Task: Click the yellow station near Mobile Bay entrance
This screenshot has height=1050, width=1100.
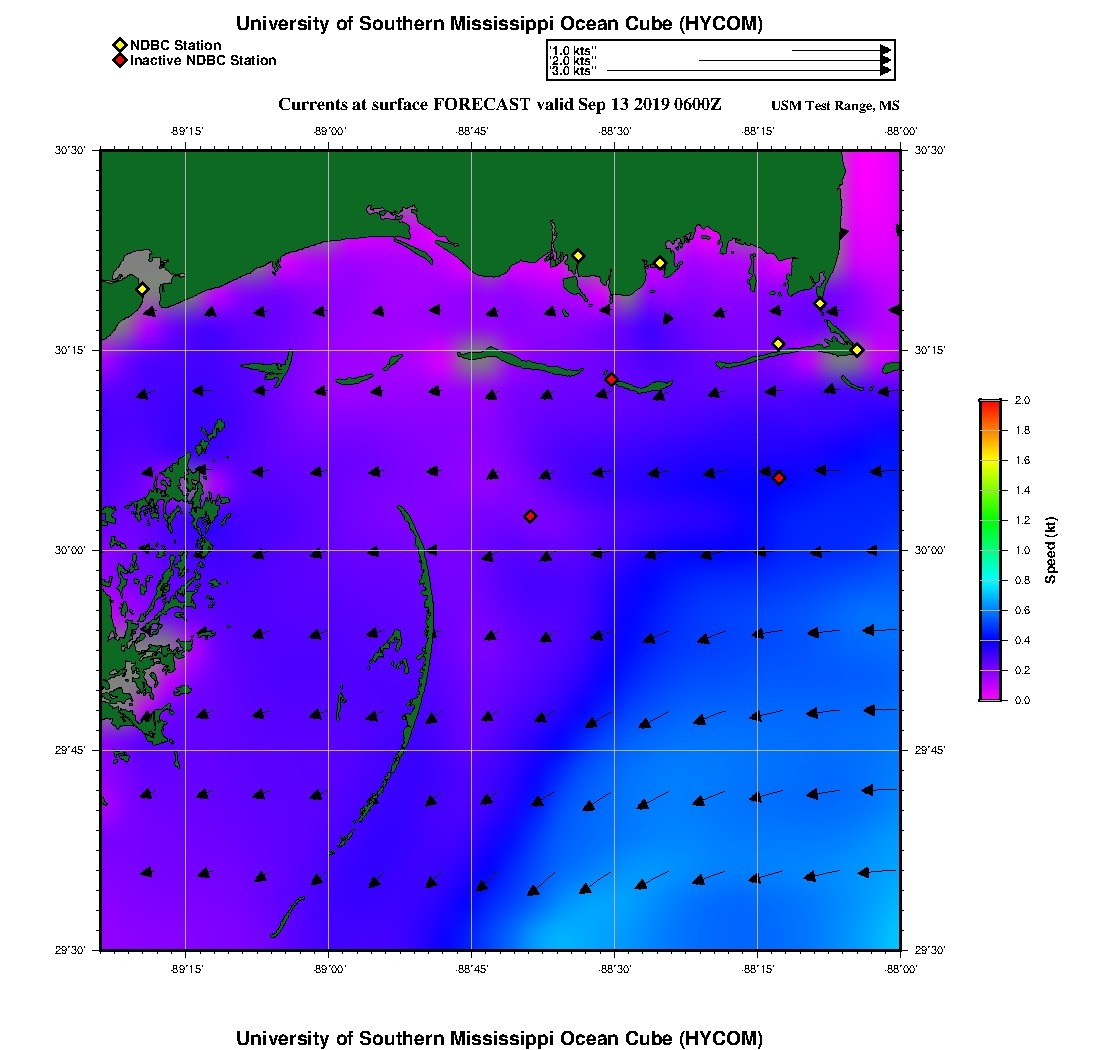Action: pyautogui.click(x=820, y=304)
